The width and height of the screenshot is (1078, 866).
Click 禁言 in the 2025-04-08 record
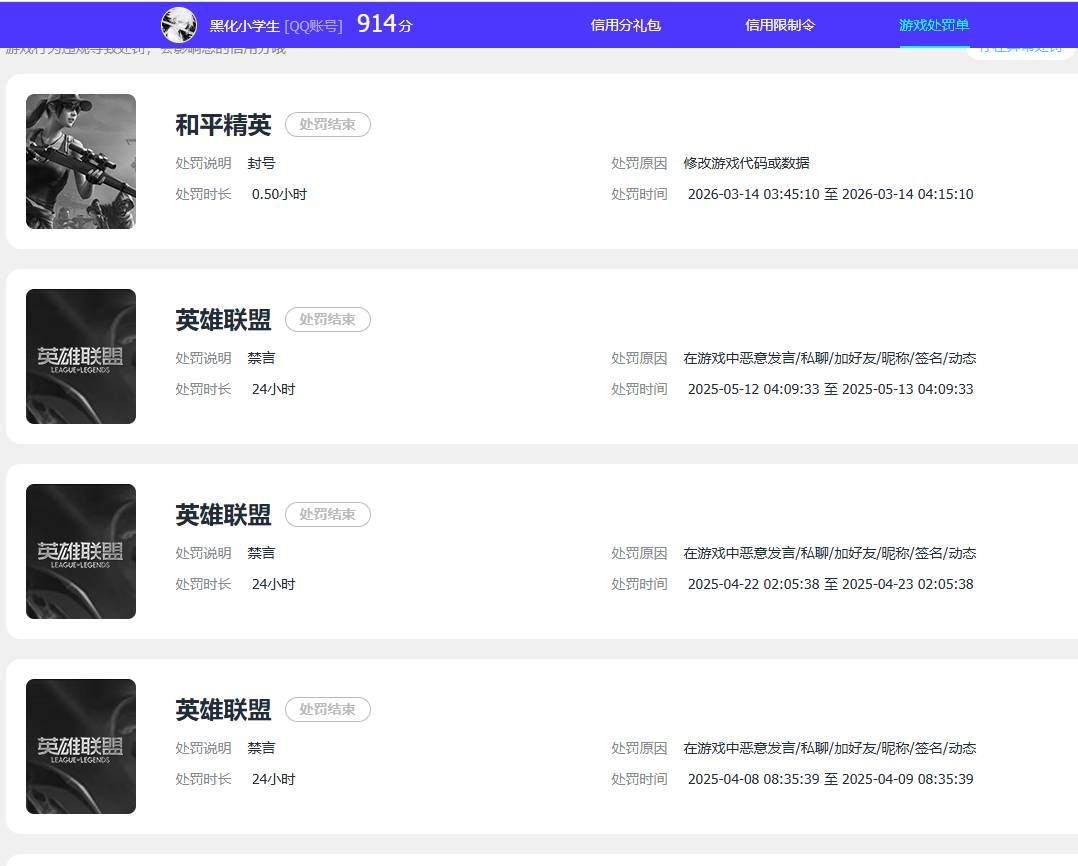click(261, 748)
